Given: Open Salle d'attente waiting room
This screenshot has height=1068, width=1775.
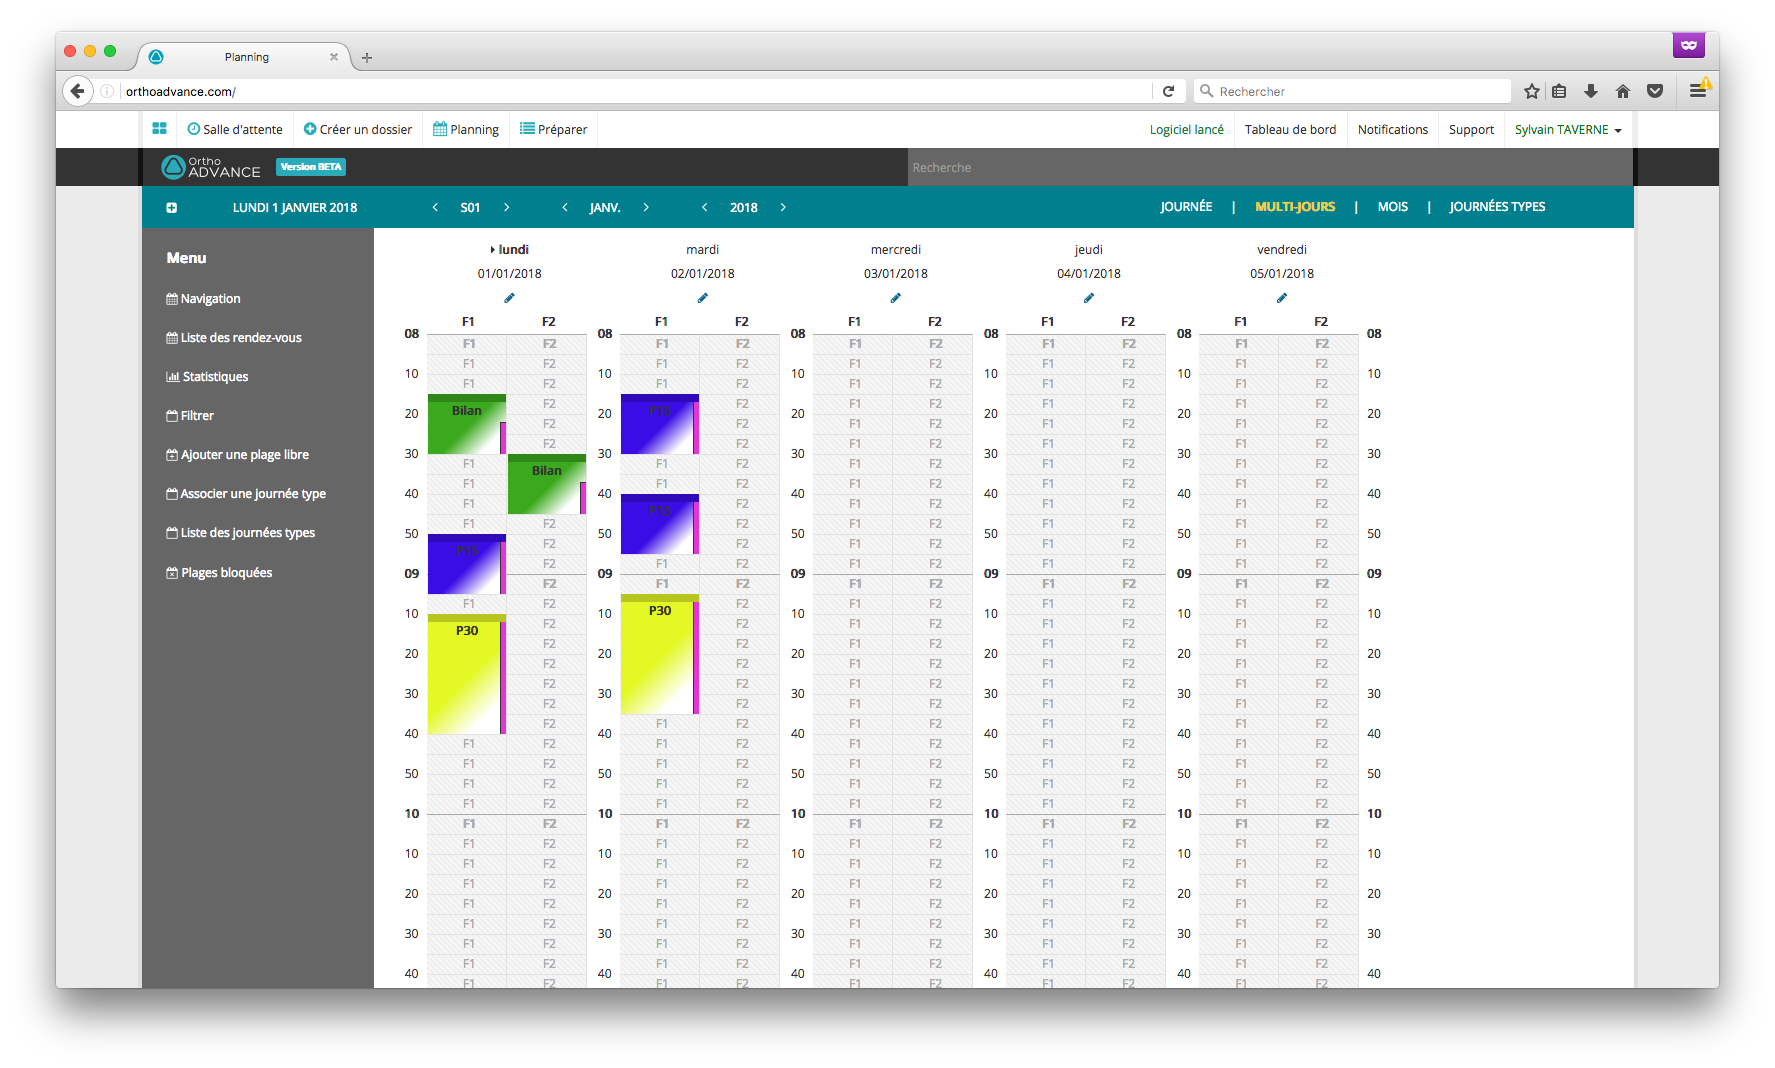Looking at the screenshot, I should pyautogui.click(x=235, y=129).
